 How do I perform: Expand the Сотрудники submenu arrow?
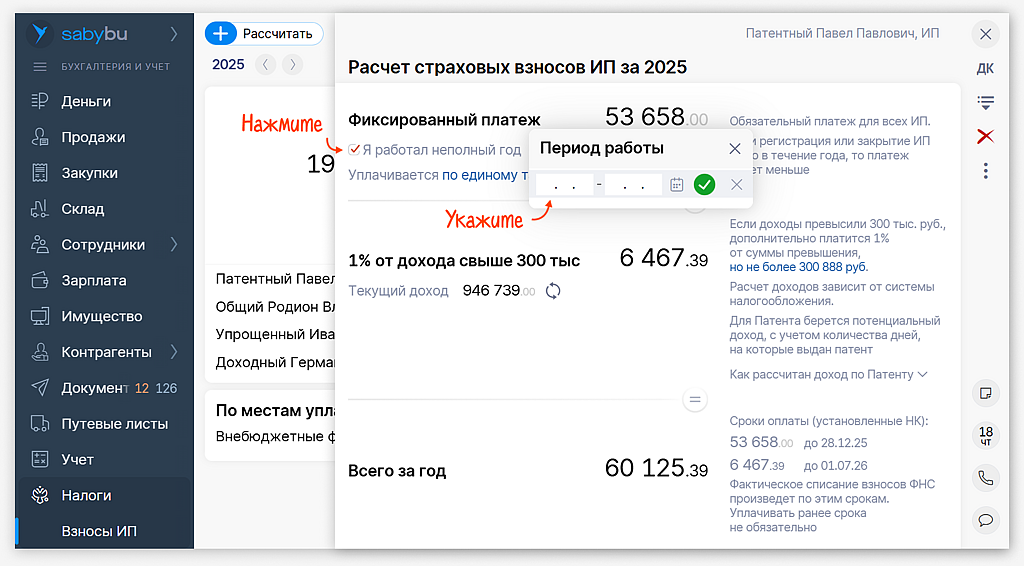174,245
